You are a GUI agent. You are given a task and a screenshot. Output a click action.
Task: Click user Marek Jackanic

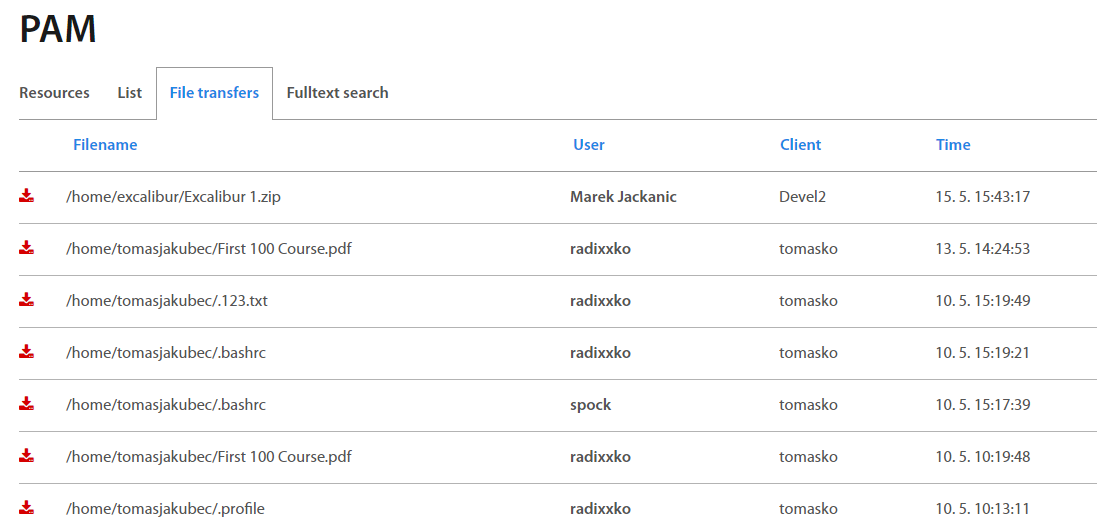point(623,197)
